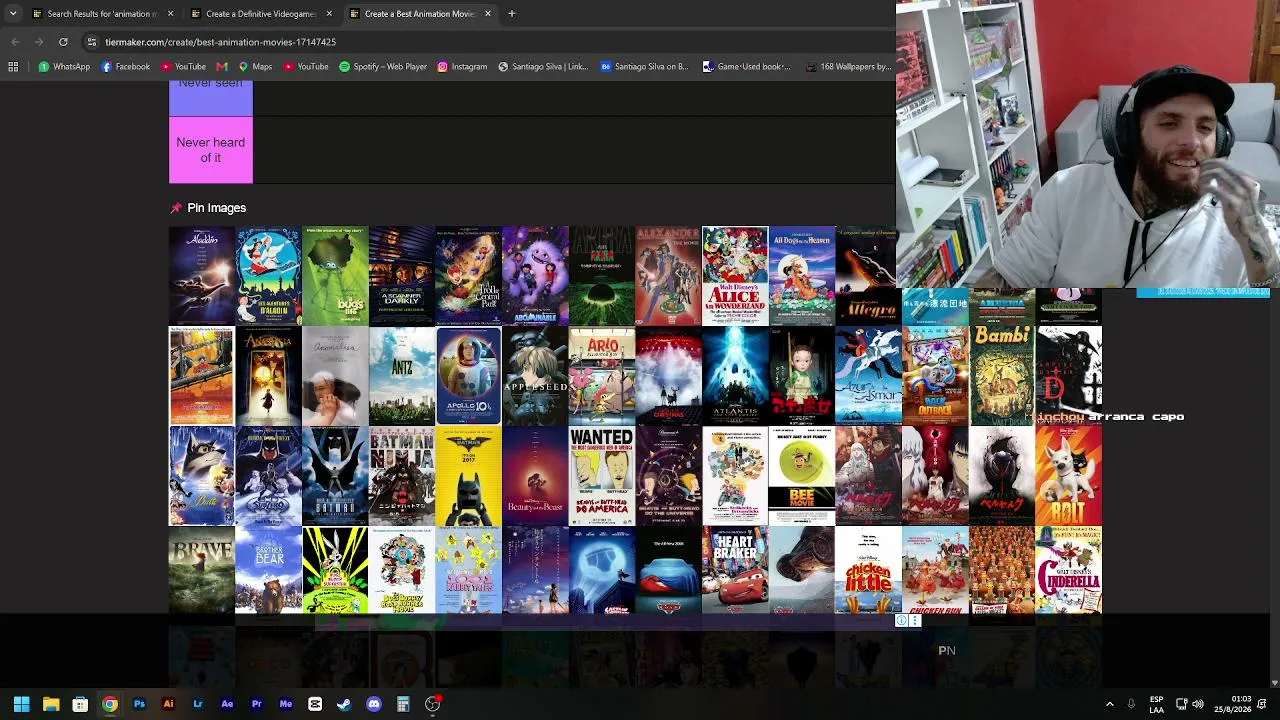The width and height of the screenshot is (1280, 720).
Task: Open Discord from the taskbar
Action: [x=374, y=704]
